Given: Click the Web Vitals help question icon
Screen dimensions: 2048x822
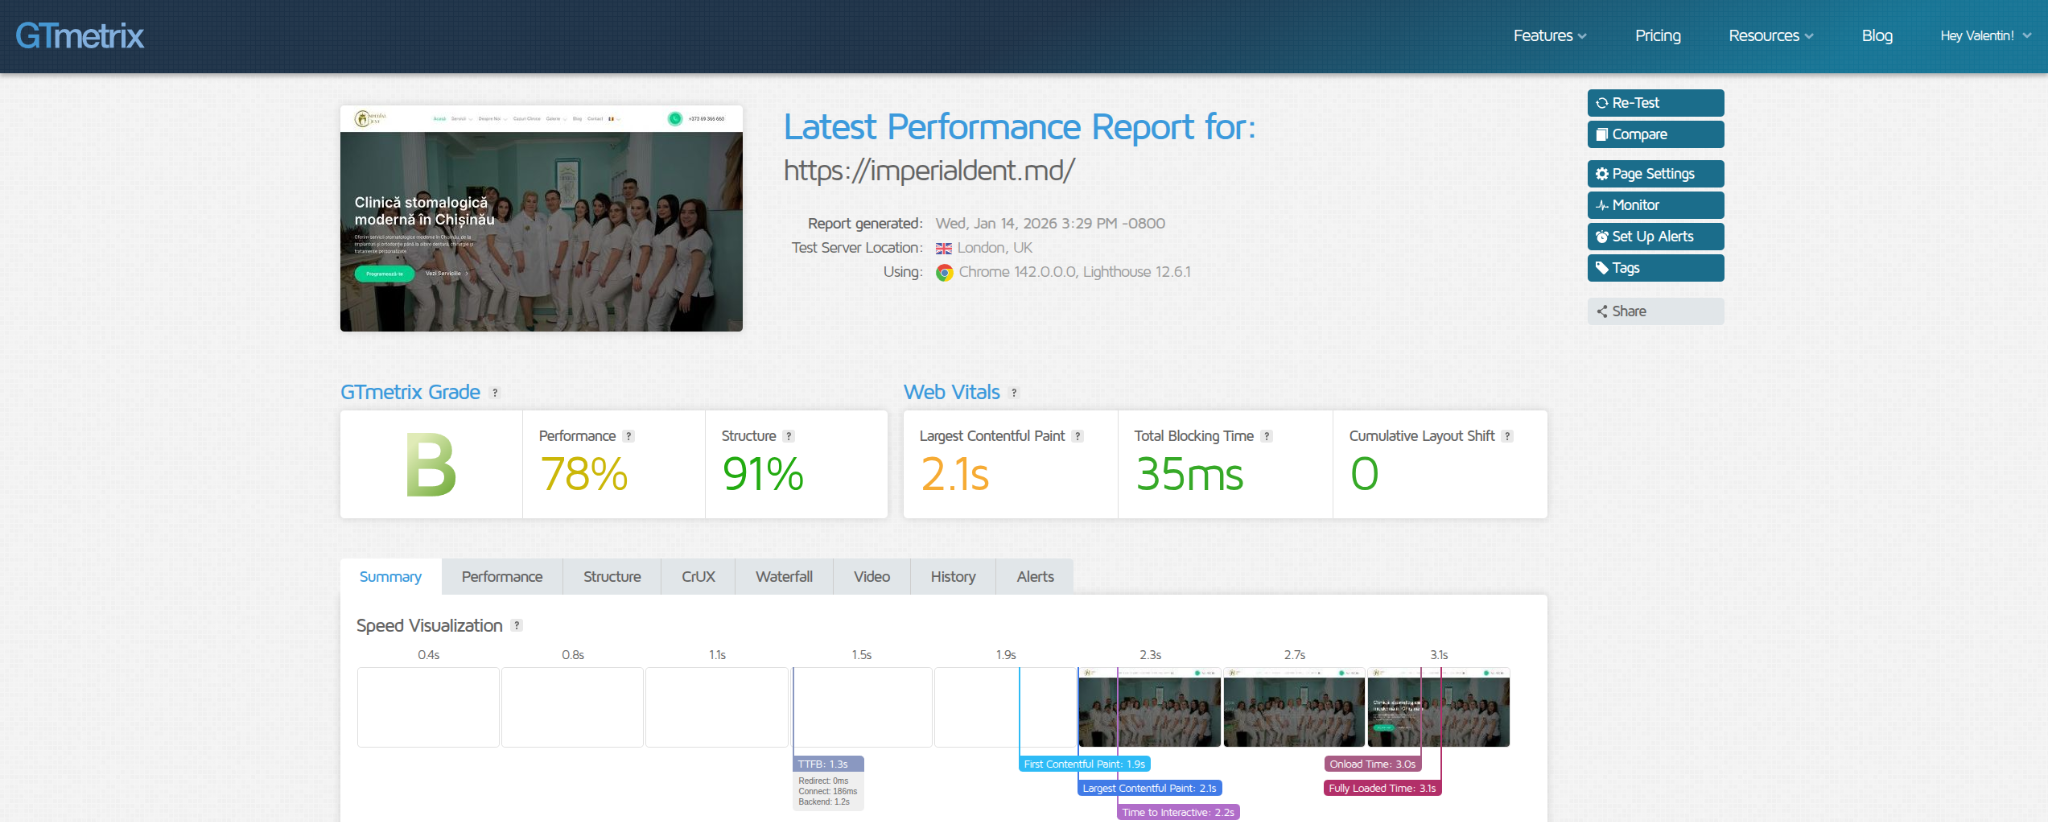Looking at the screenshot, I should point(1014,393).
